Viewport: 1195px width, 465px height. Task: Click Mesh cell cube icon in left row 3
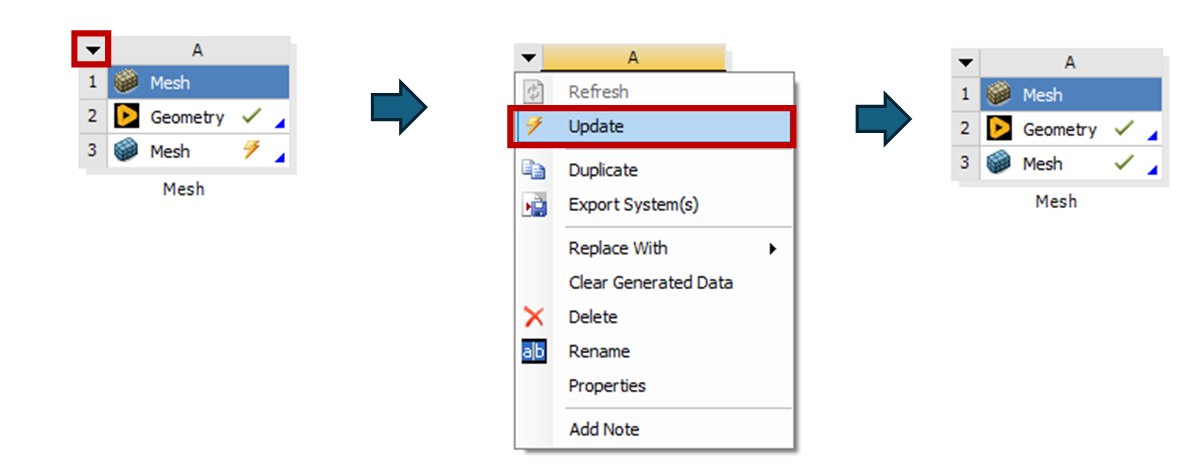(125, 151)
